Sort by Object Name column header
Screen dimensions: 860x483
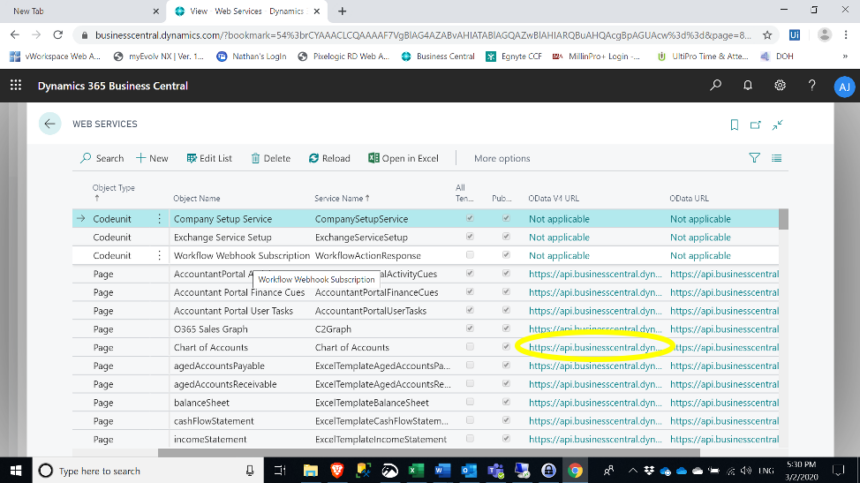coord(196,198)
